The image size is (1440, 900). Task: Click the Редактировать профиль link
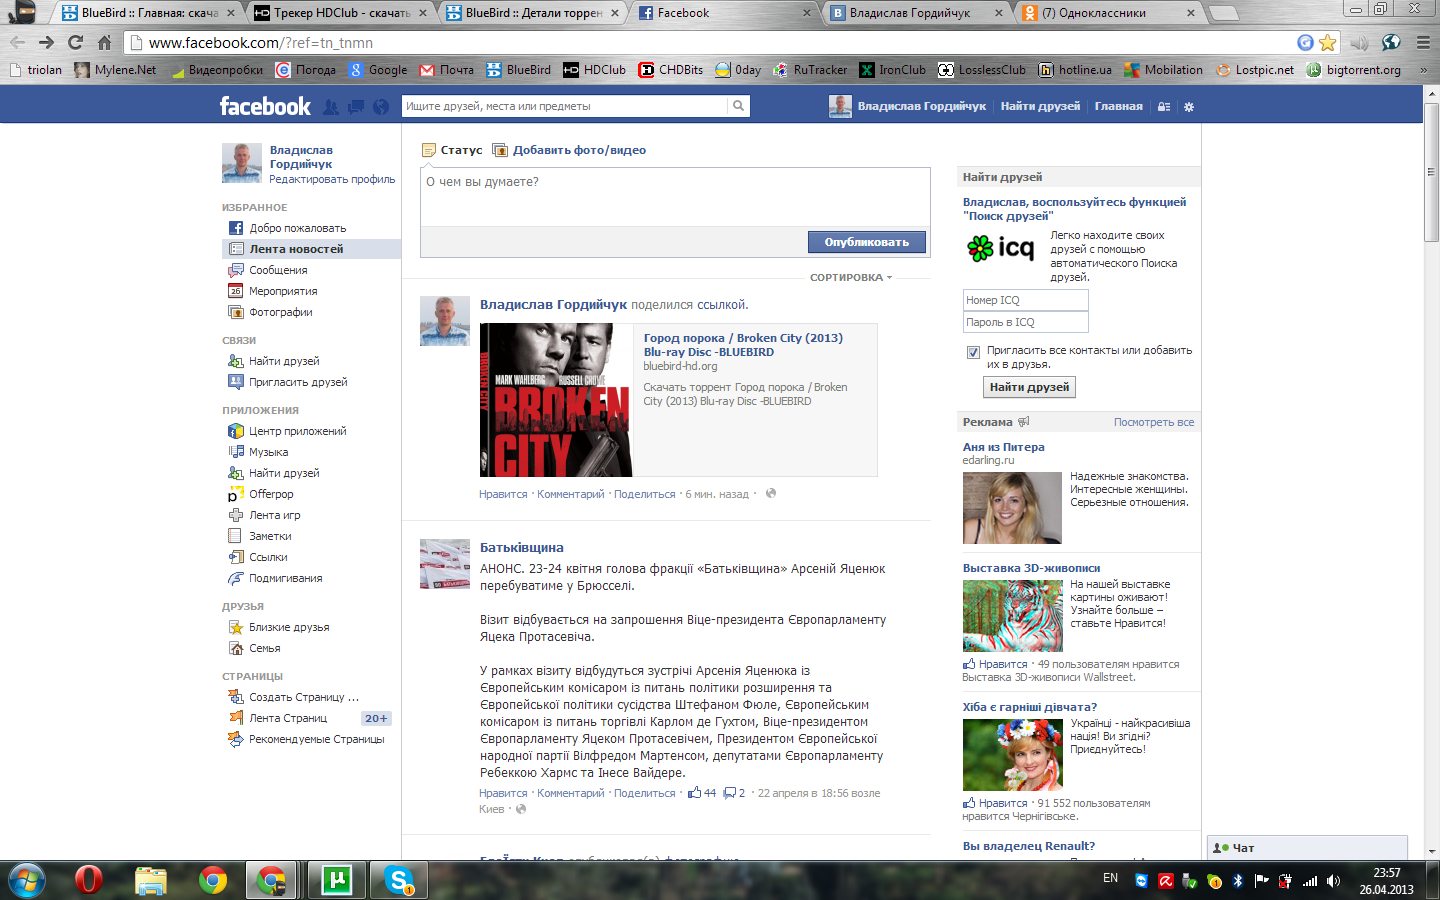[x=332, y=180]
